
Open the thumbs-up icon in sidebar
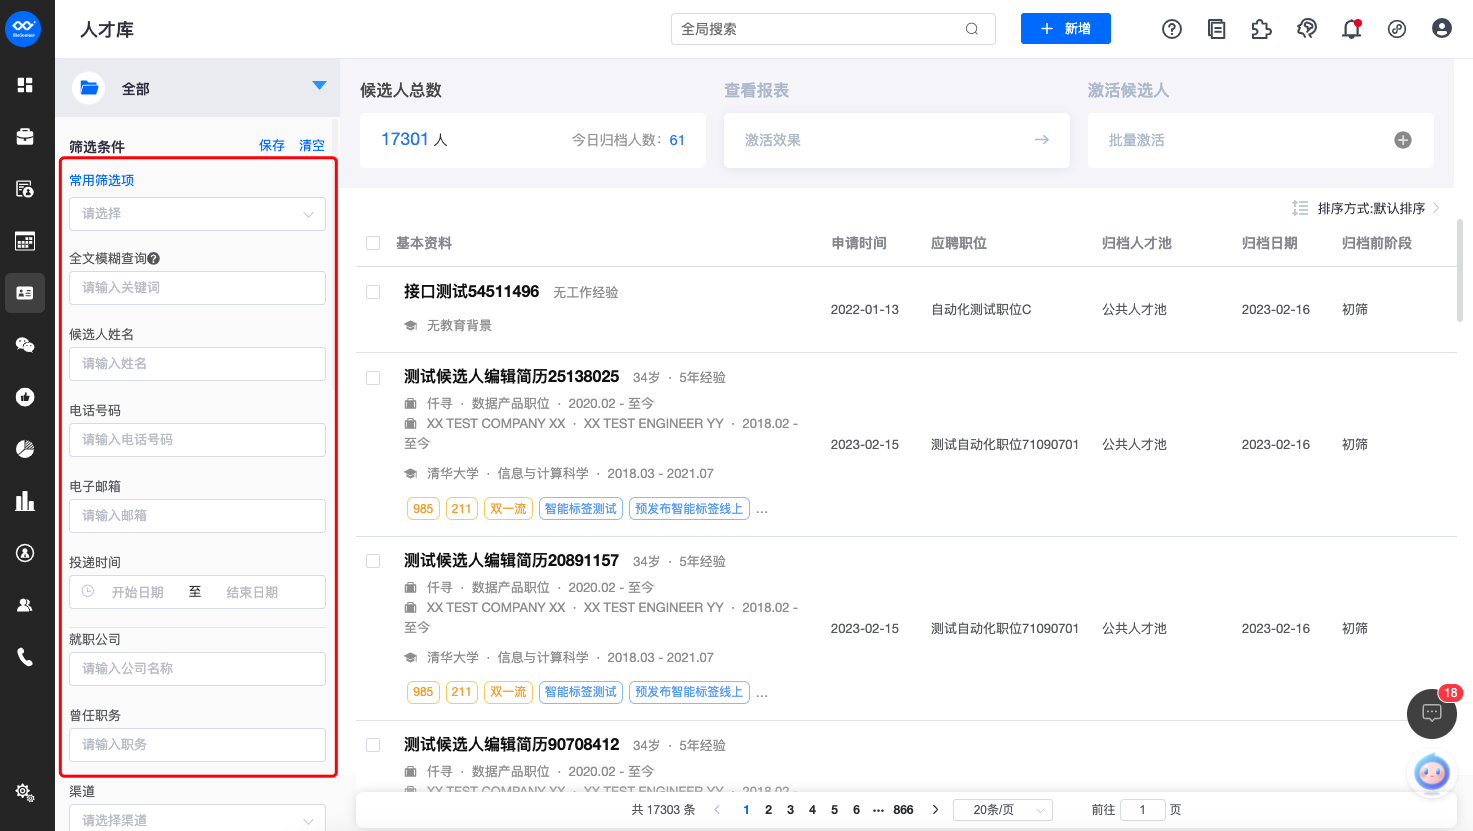click(25, 397)
